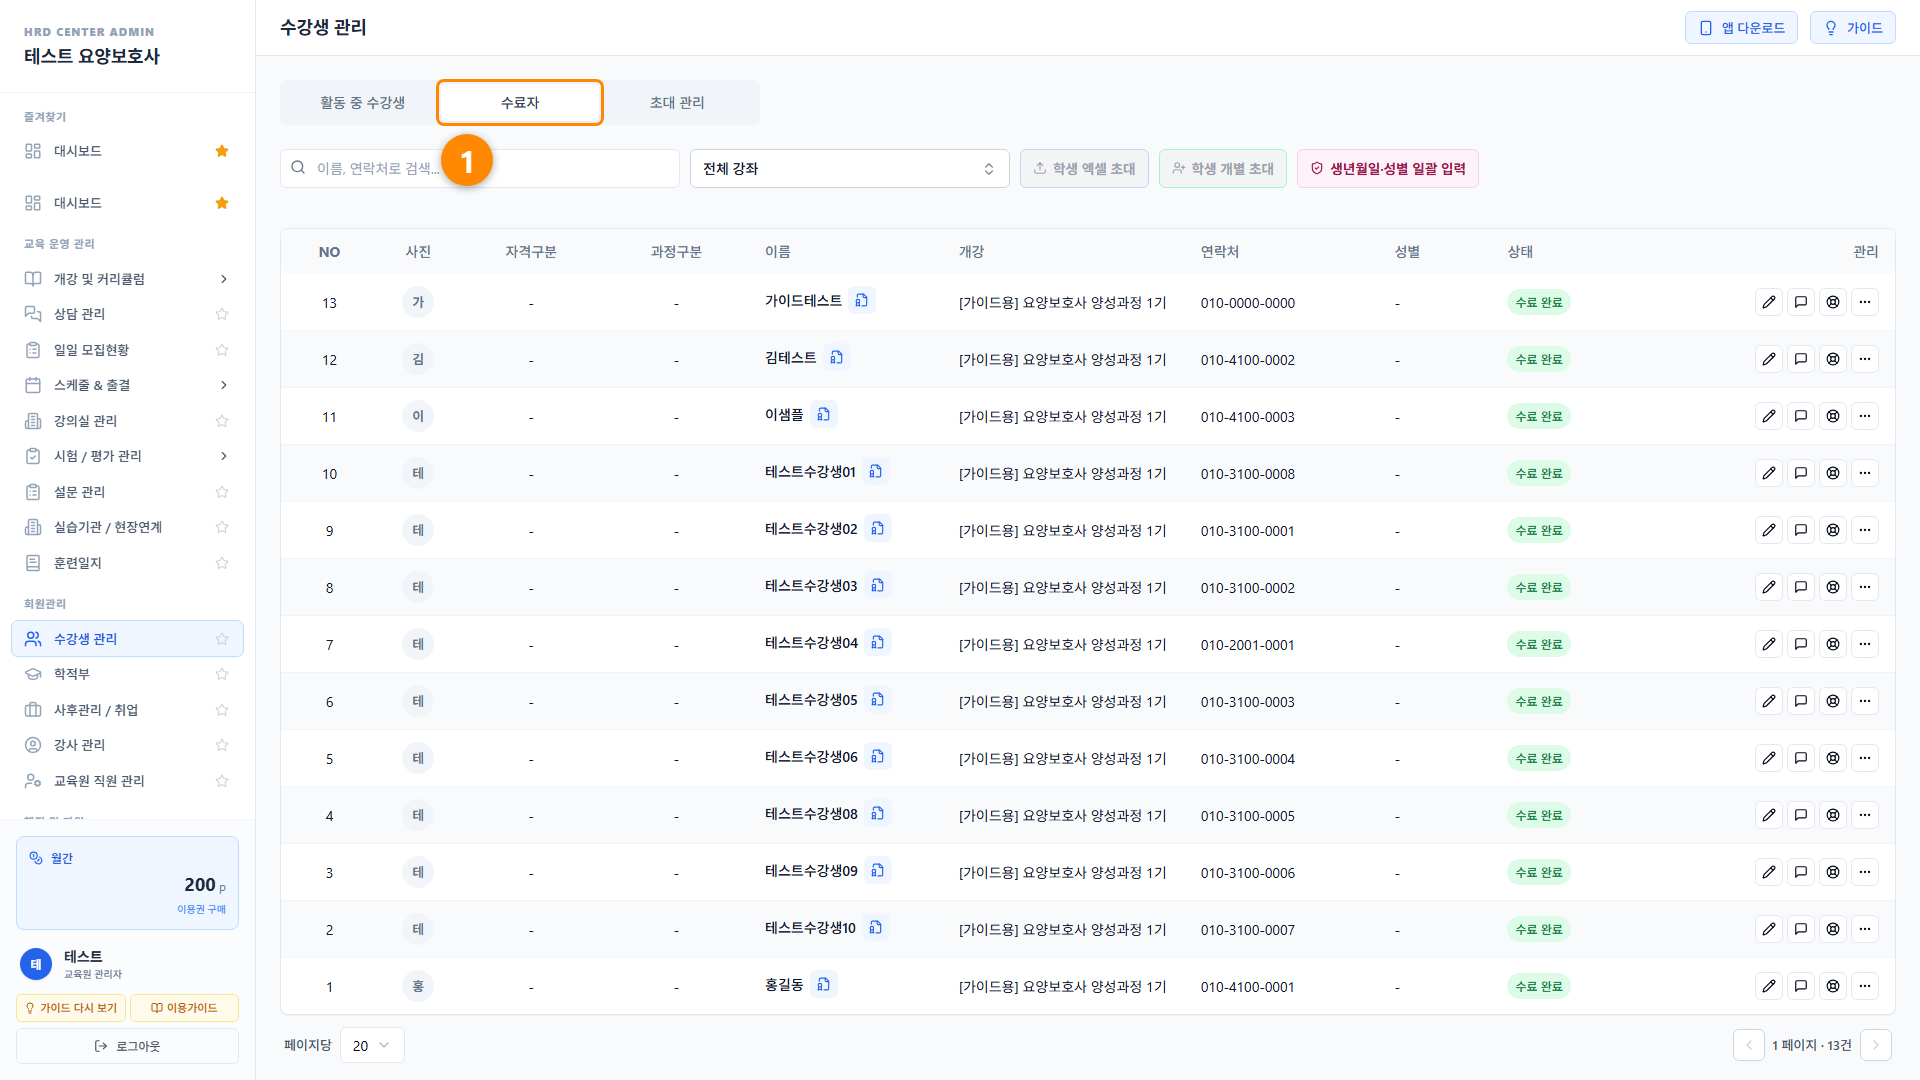The height and width of the screenshot is (1080, 1920).
Task: Click 가이드 다시 보기 button
Action: pos(71,1008)
